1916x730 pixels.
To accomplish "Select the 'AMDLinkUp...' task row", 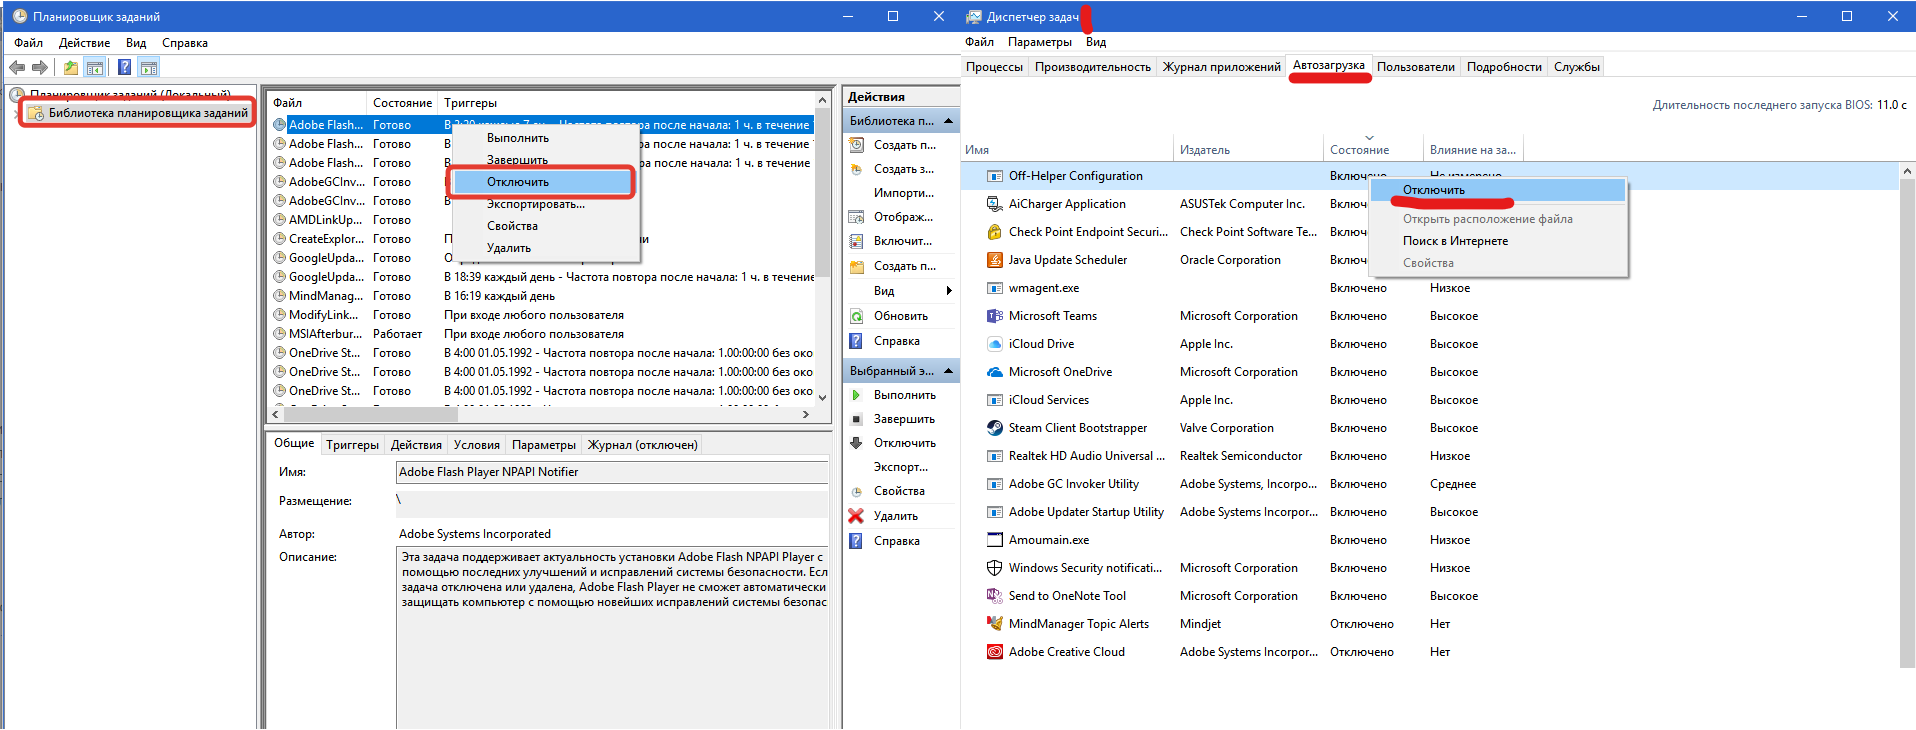I will point(543,220).
